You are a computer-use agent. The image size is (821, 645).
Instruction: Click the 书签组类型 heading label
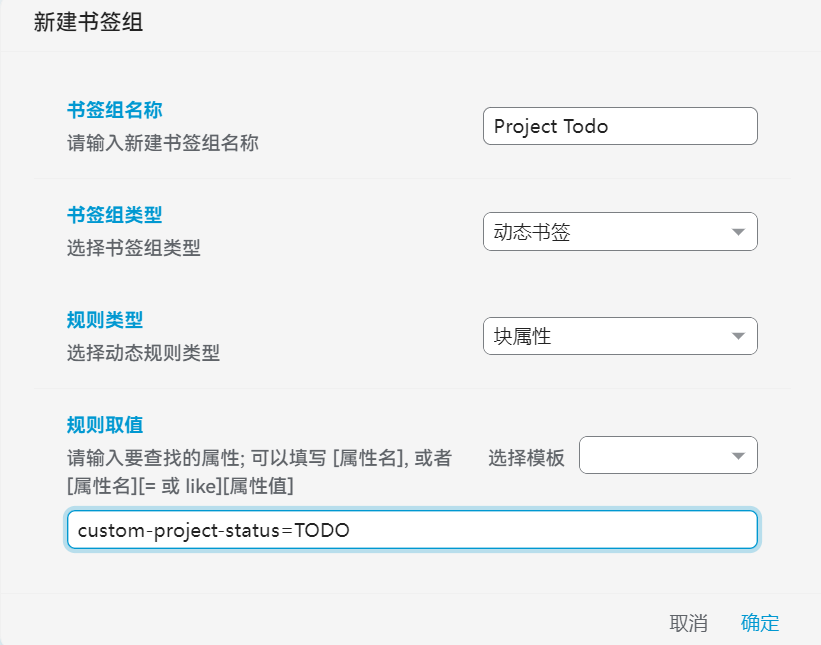click(114, 215)
